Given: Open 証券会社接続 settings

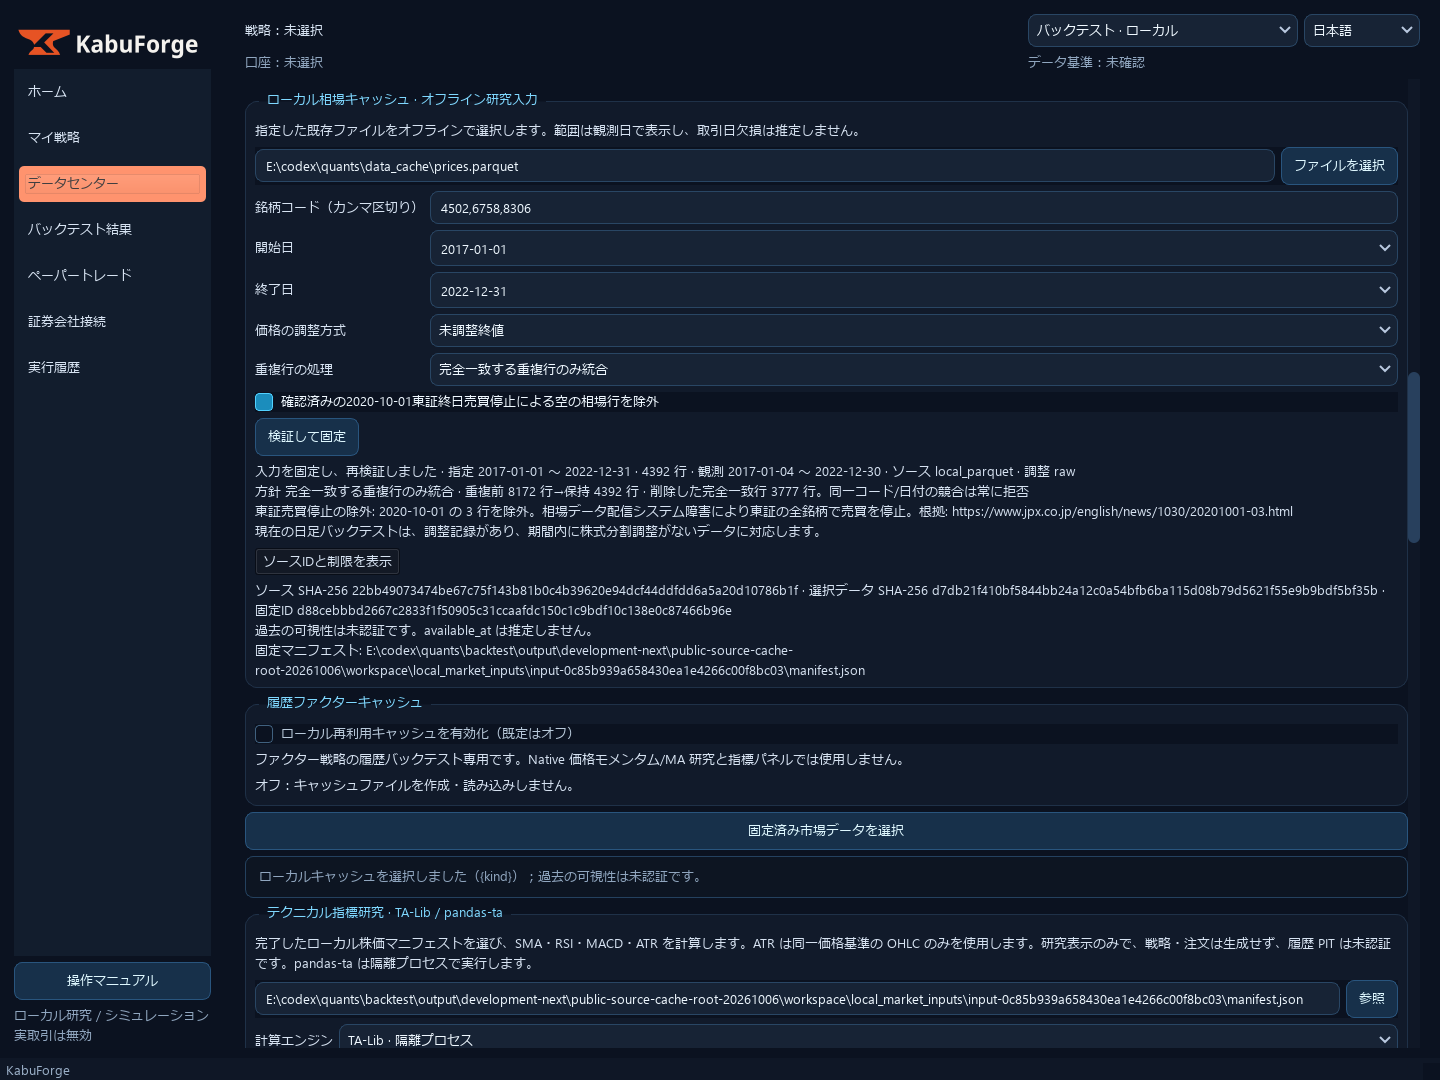Looking at the screenshot, I should (x=112, y=322).
